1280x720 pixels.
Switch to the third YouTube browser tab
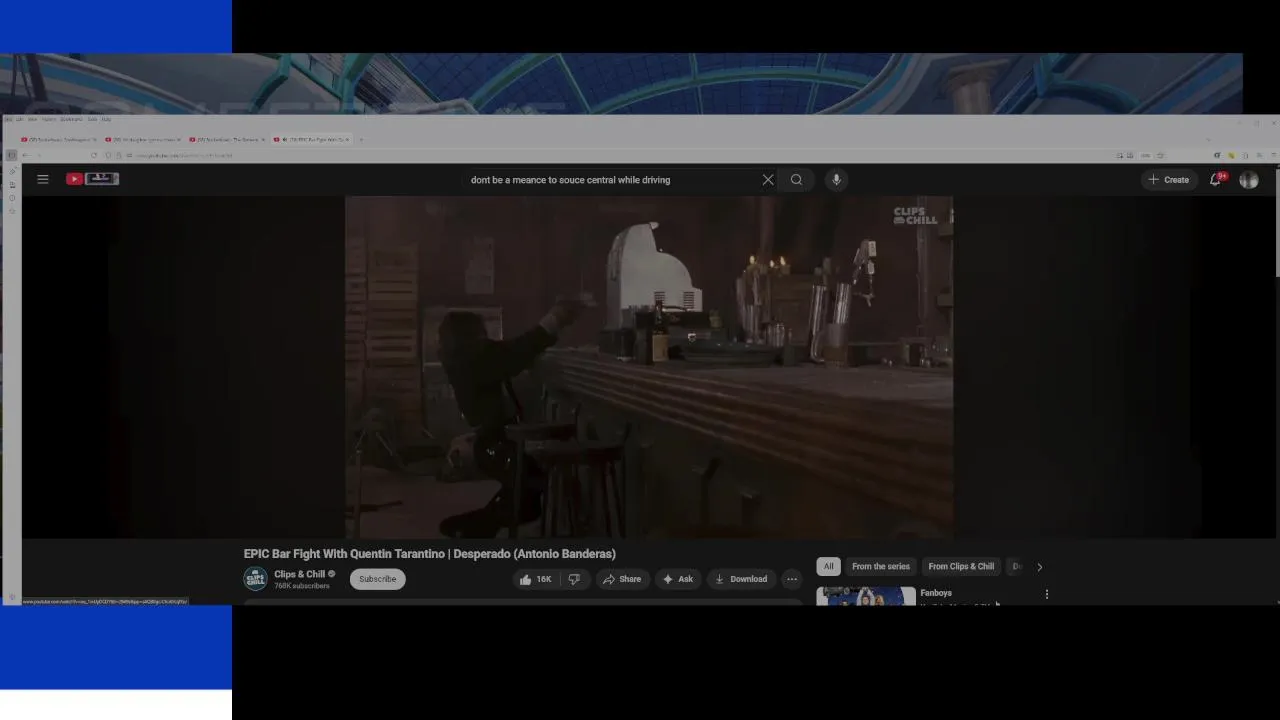226,140
